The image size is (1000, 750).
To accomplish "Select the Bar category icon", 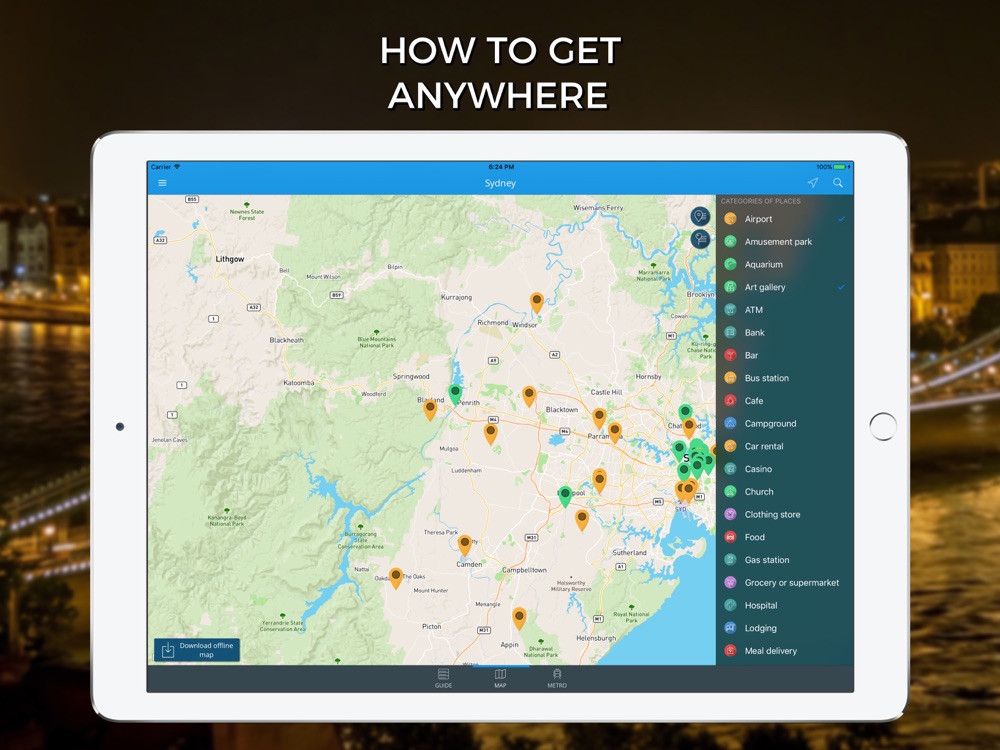I will pyautogui.click(x=731, y=355).
